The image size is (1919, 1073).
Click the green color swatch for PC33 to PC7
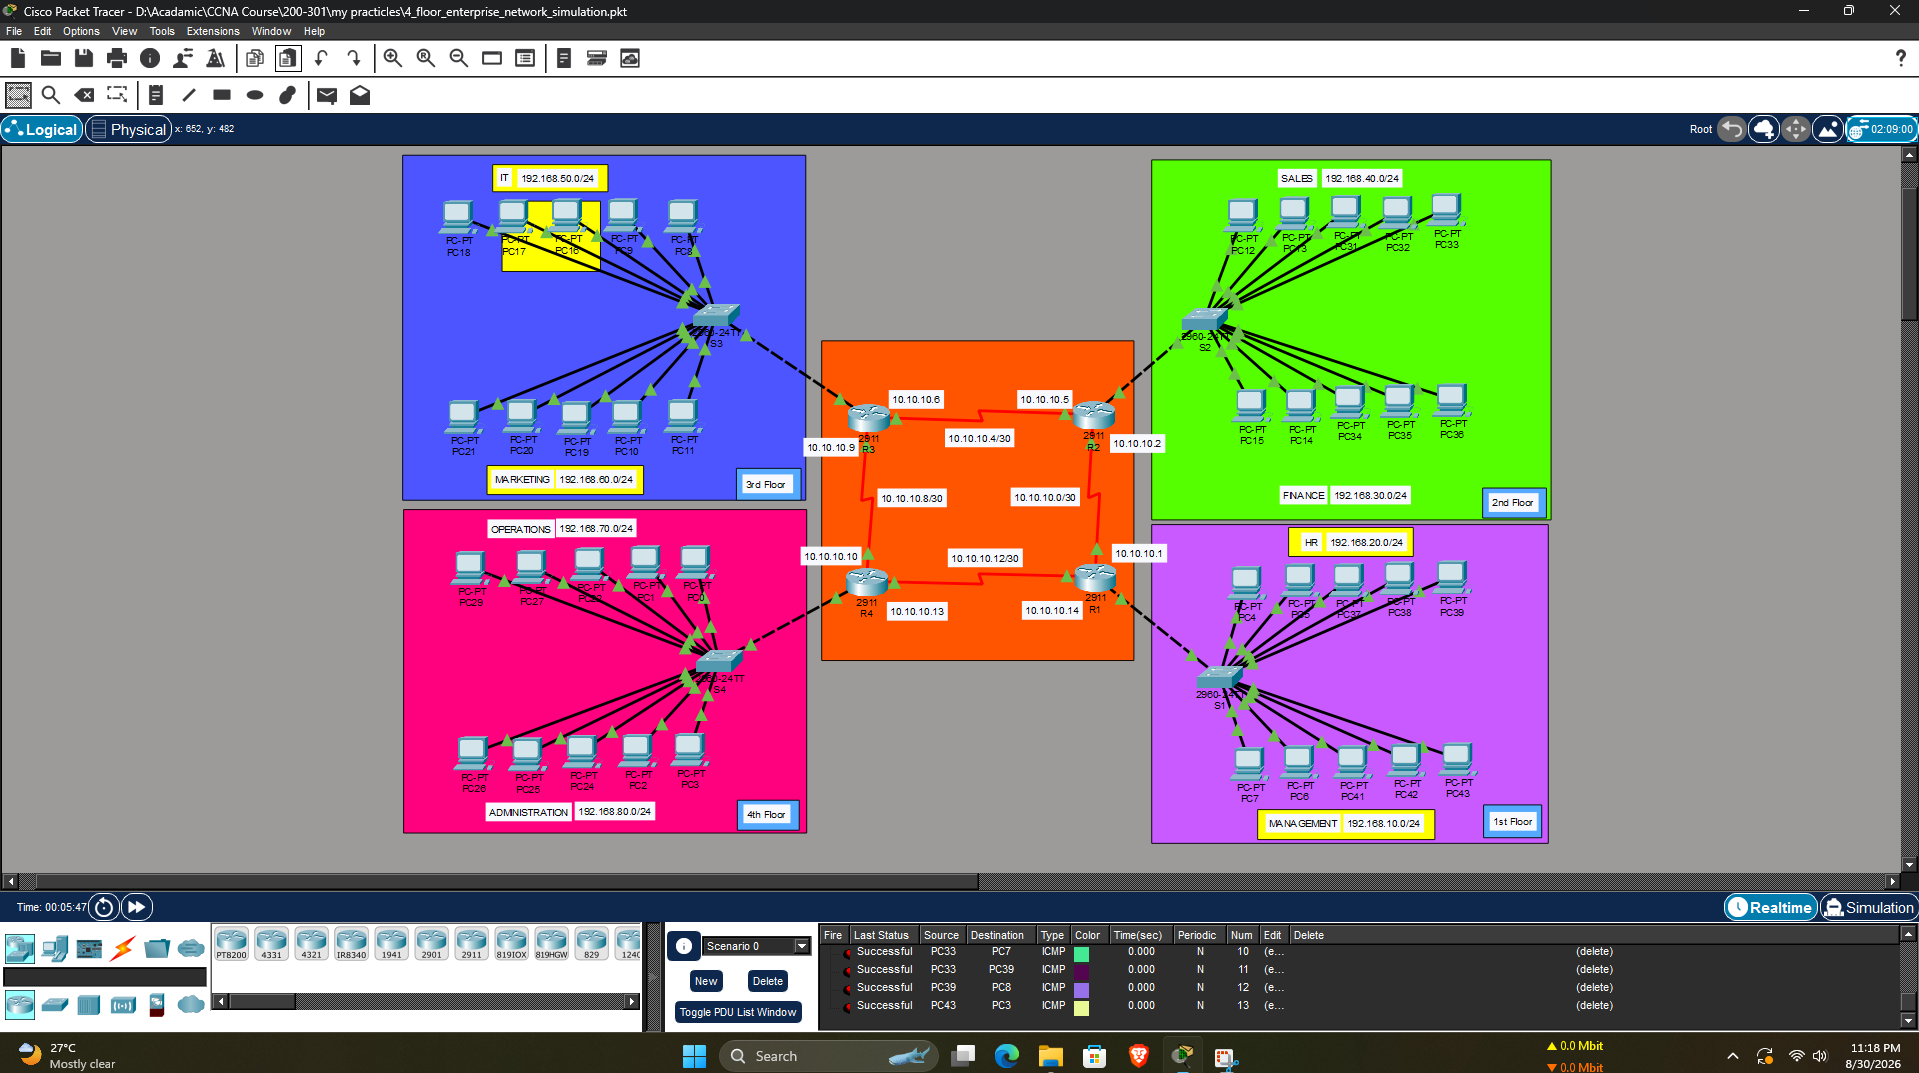(1082, 953)
